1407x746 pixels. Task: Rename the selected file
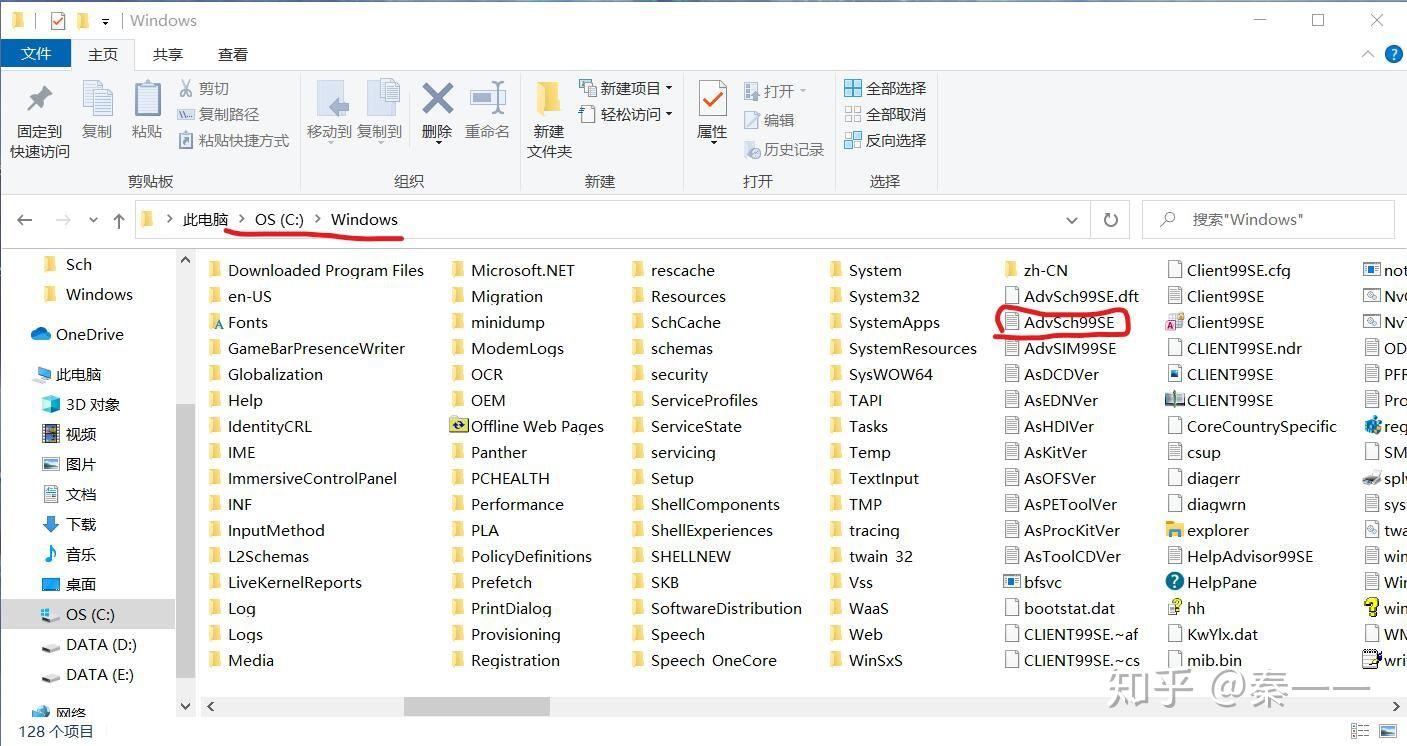pyautogui.click(x=487, y=110)
